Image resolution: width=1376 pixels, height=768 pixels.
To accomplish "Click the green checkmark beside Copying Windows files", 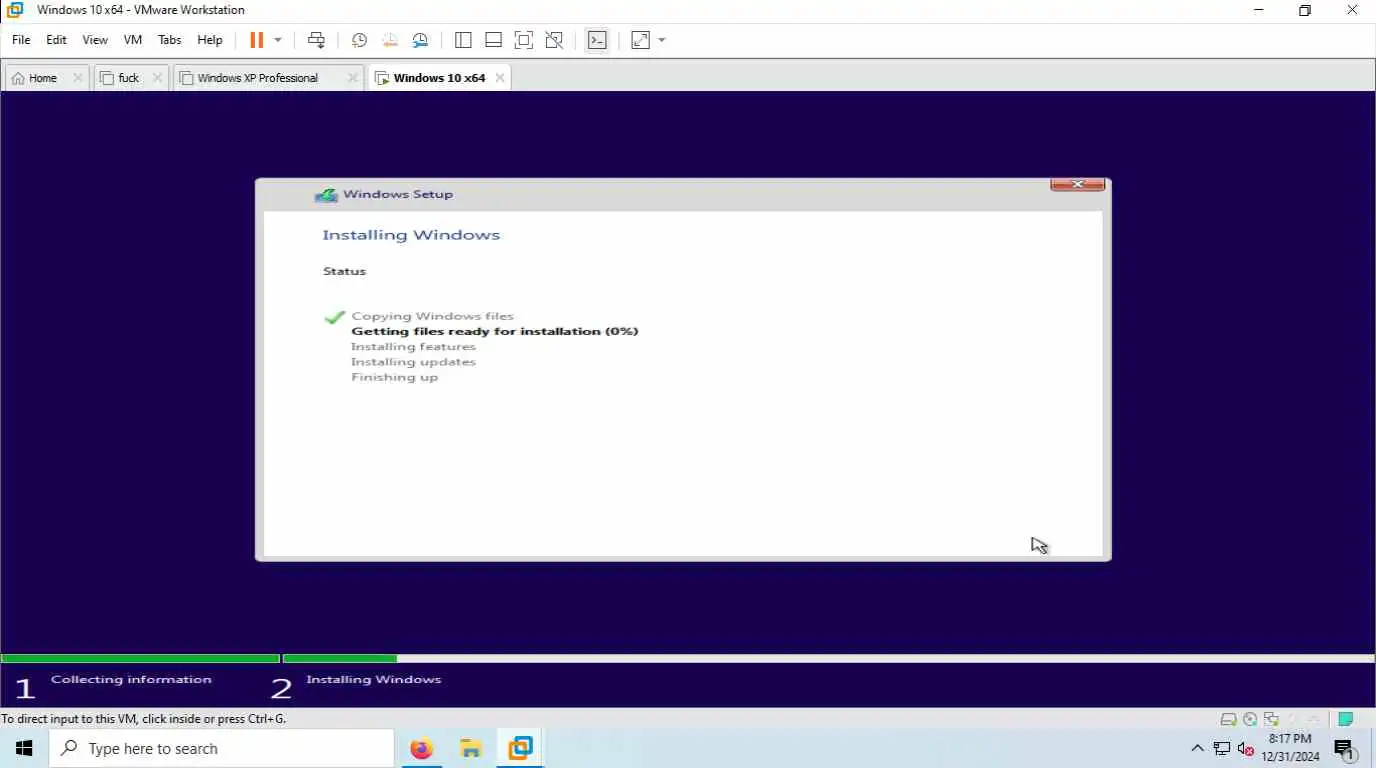I will 334,316.
